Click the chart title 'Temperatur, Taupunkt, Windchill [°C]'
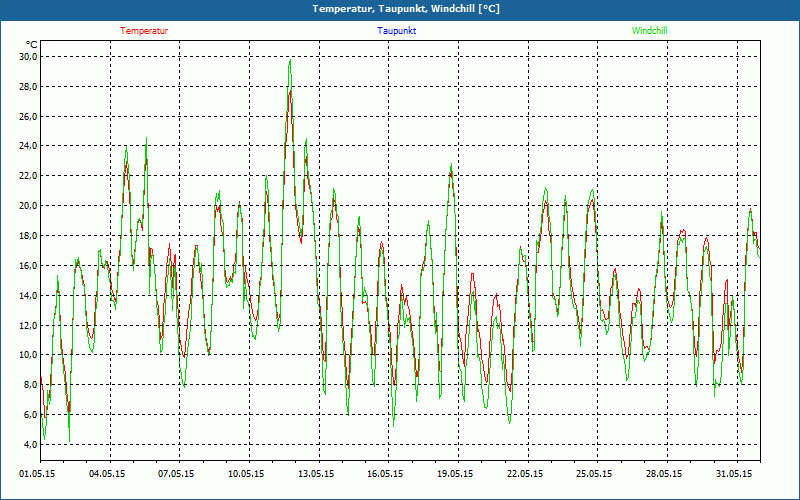The image size is (800, 500). coord(406,9)
